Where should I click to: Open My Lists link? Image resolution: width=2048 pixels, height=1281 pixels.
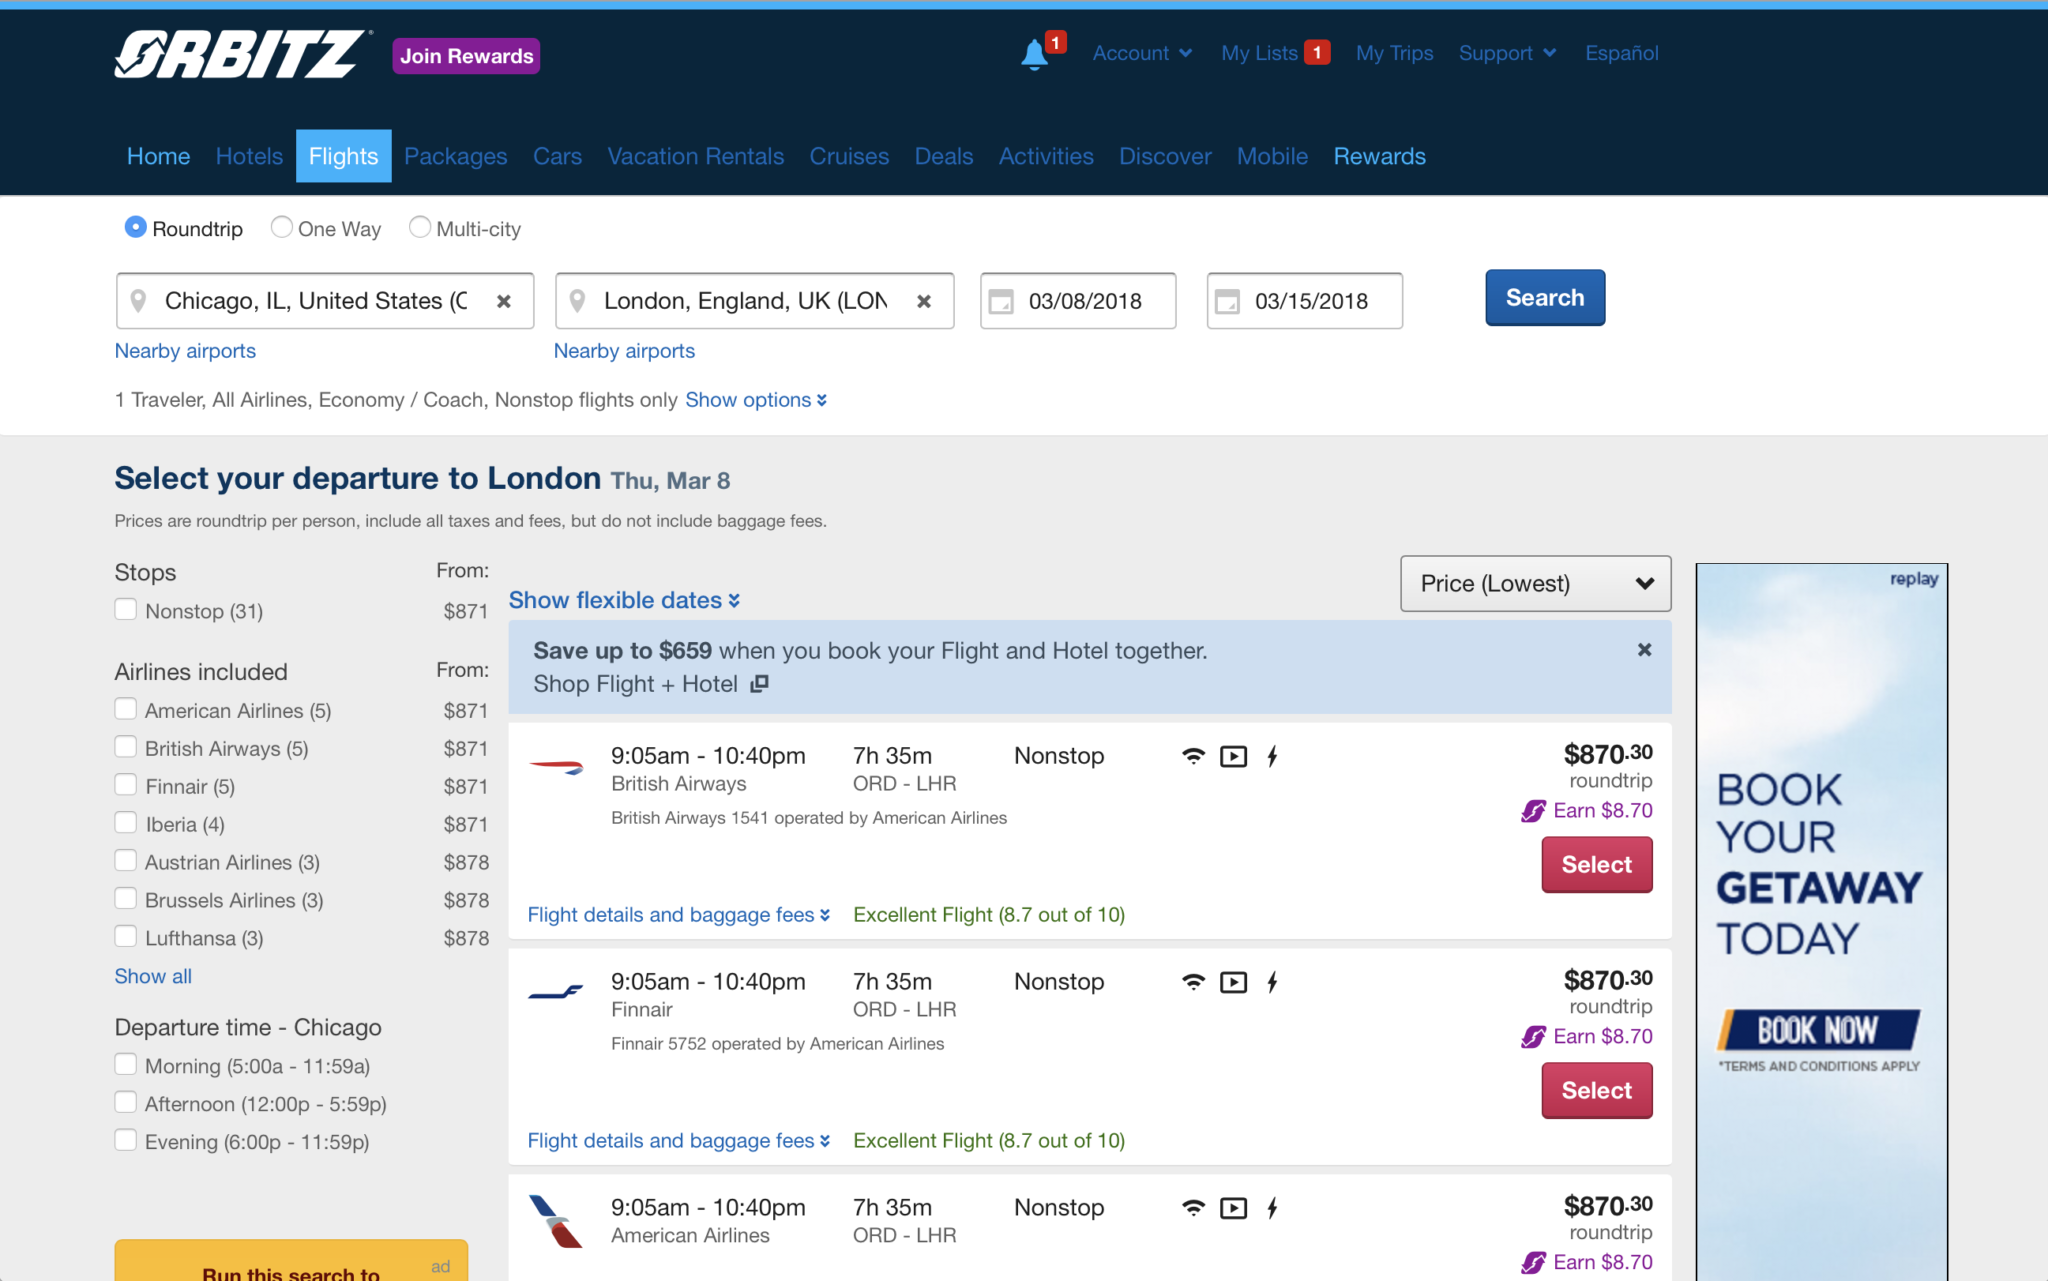tap(1275, 53)
